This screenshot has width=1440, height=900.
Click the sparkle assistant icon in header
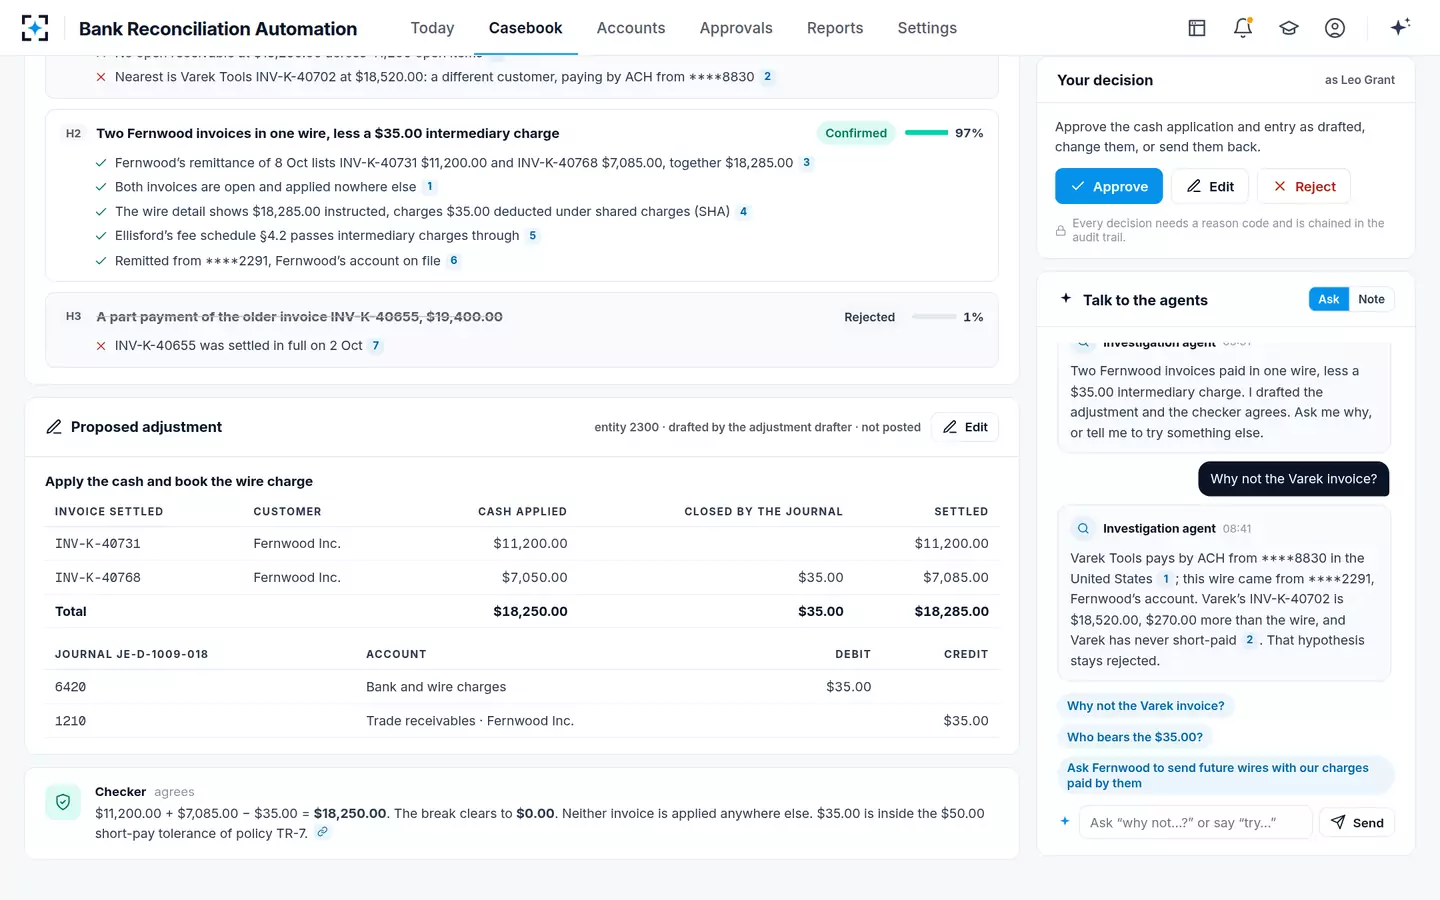[x=1400, y=27]
